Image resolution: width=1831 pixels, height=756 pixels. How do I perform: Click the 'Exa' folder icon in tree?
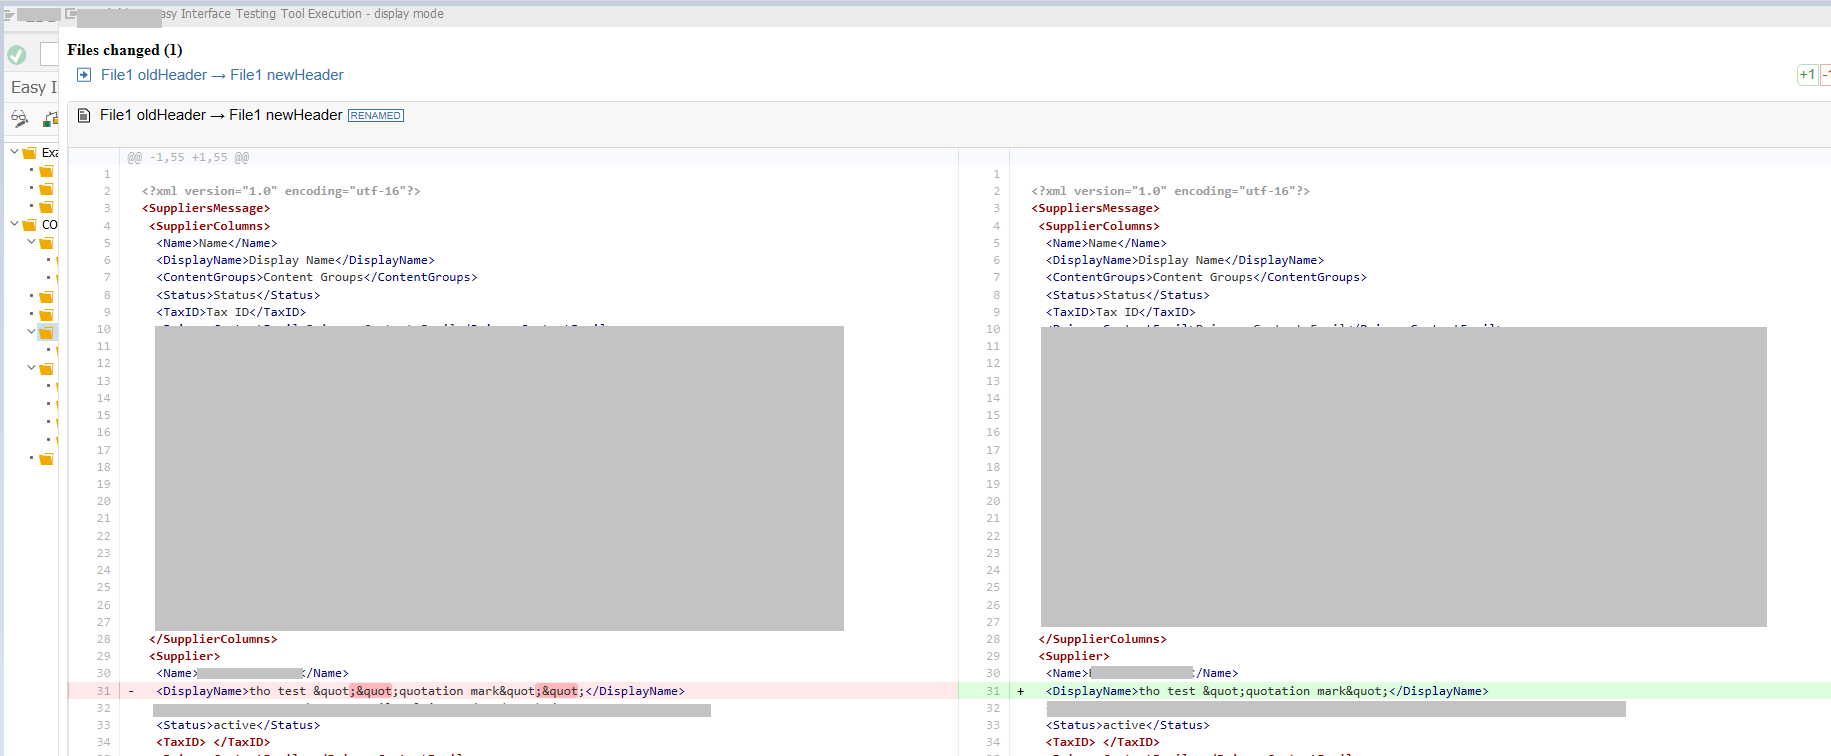30,153
